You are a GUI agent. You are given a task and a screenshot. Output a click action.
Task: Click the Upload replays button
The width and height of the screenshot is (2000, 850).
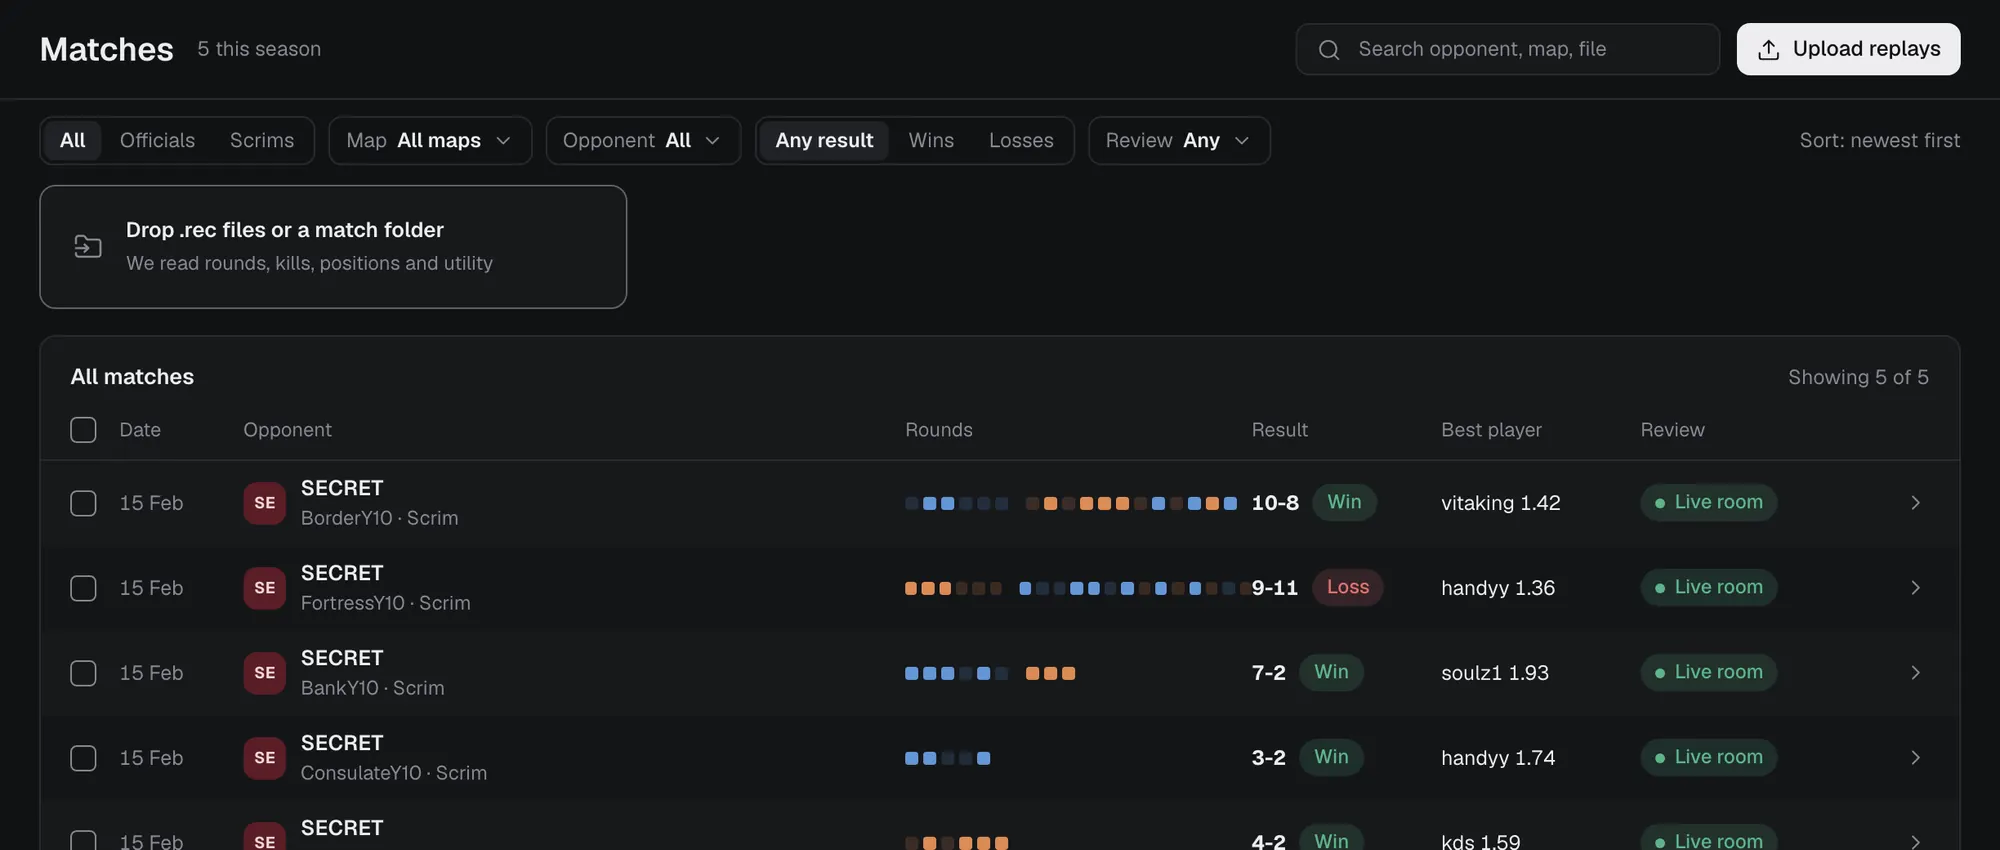[1848, 49]
